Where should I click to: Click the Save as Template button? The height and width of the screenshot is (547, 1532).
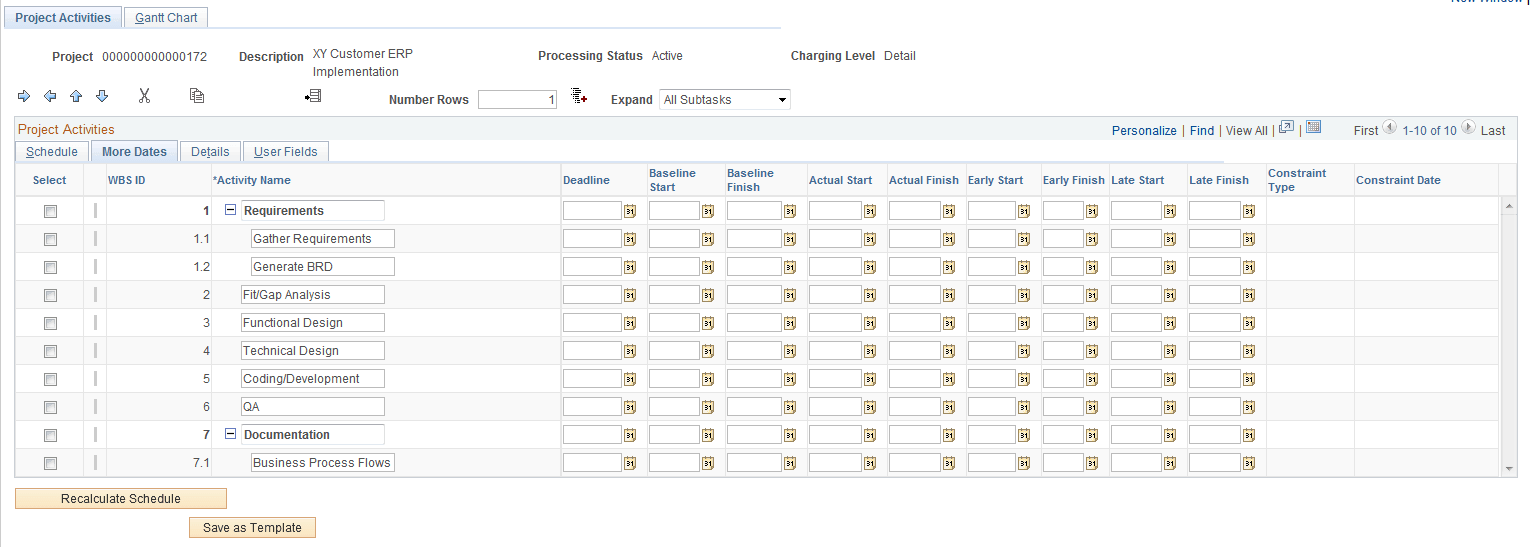(252, 528)
